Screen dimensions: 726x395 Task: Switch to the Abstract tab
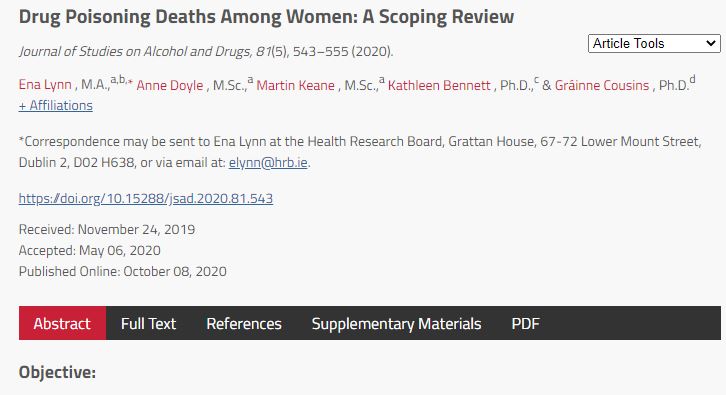(62, 323)
